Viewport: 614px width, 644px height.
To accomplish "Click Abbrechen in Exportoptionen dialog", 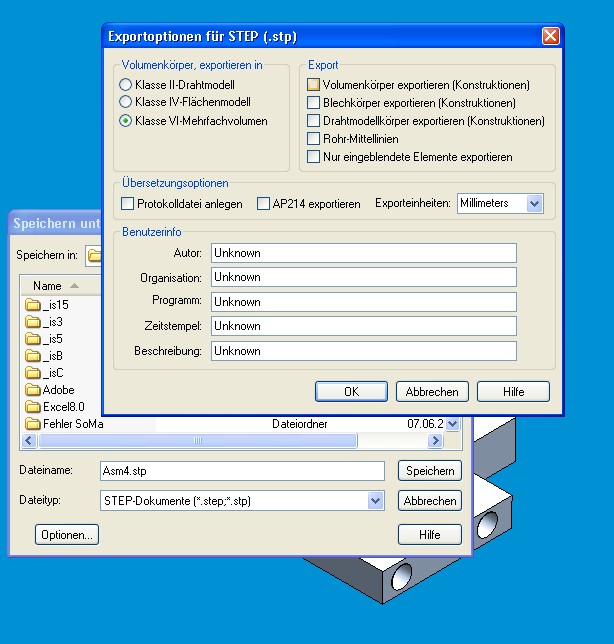I will point(432,391).
